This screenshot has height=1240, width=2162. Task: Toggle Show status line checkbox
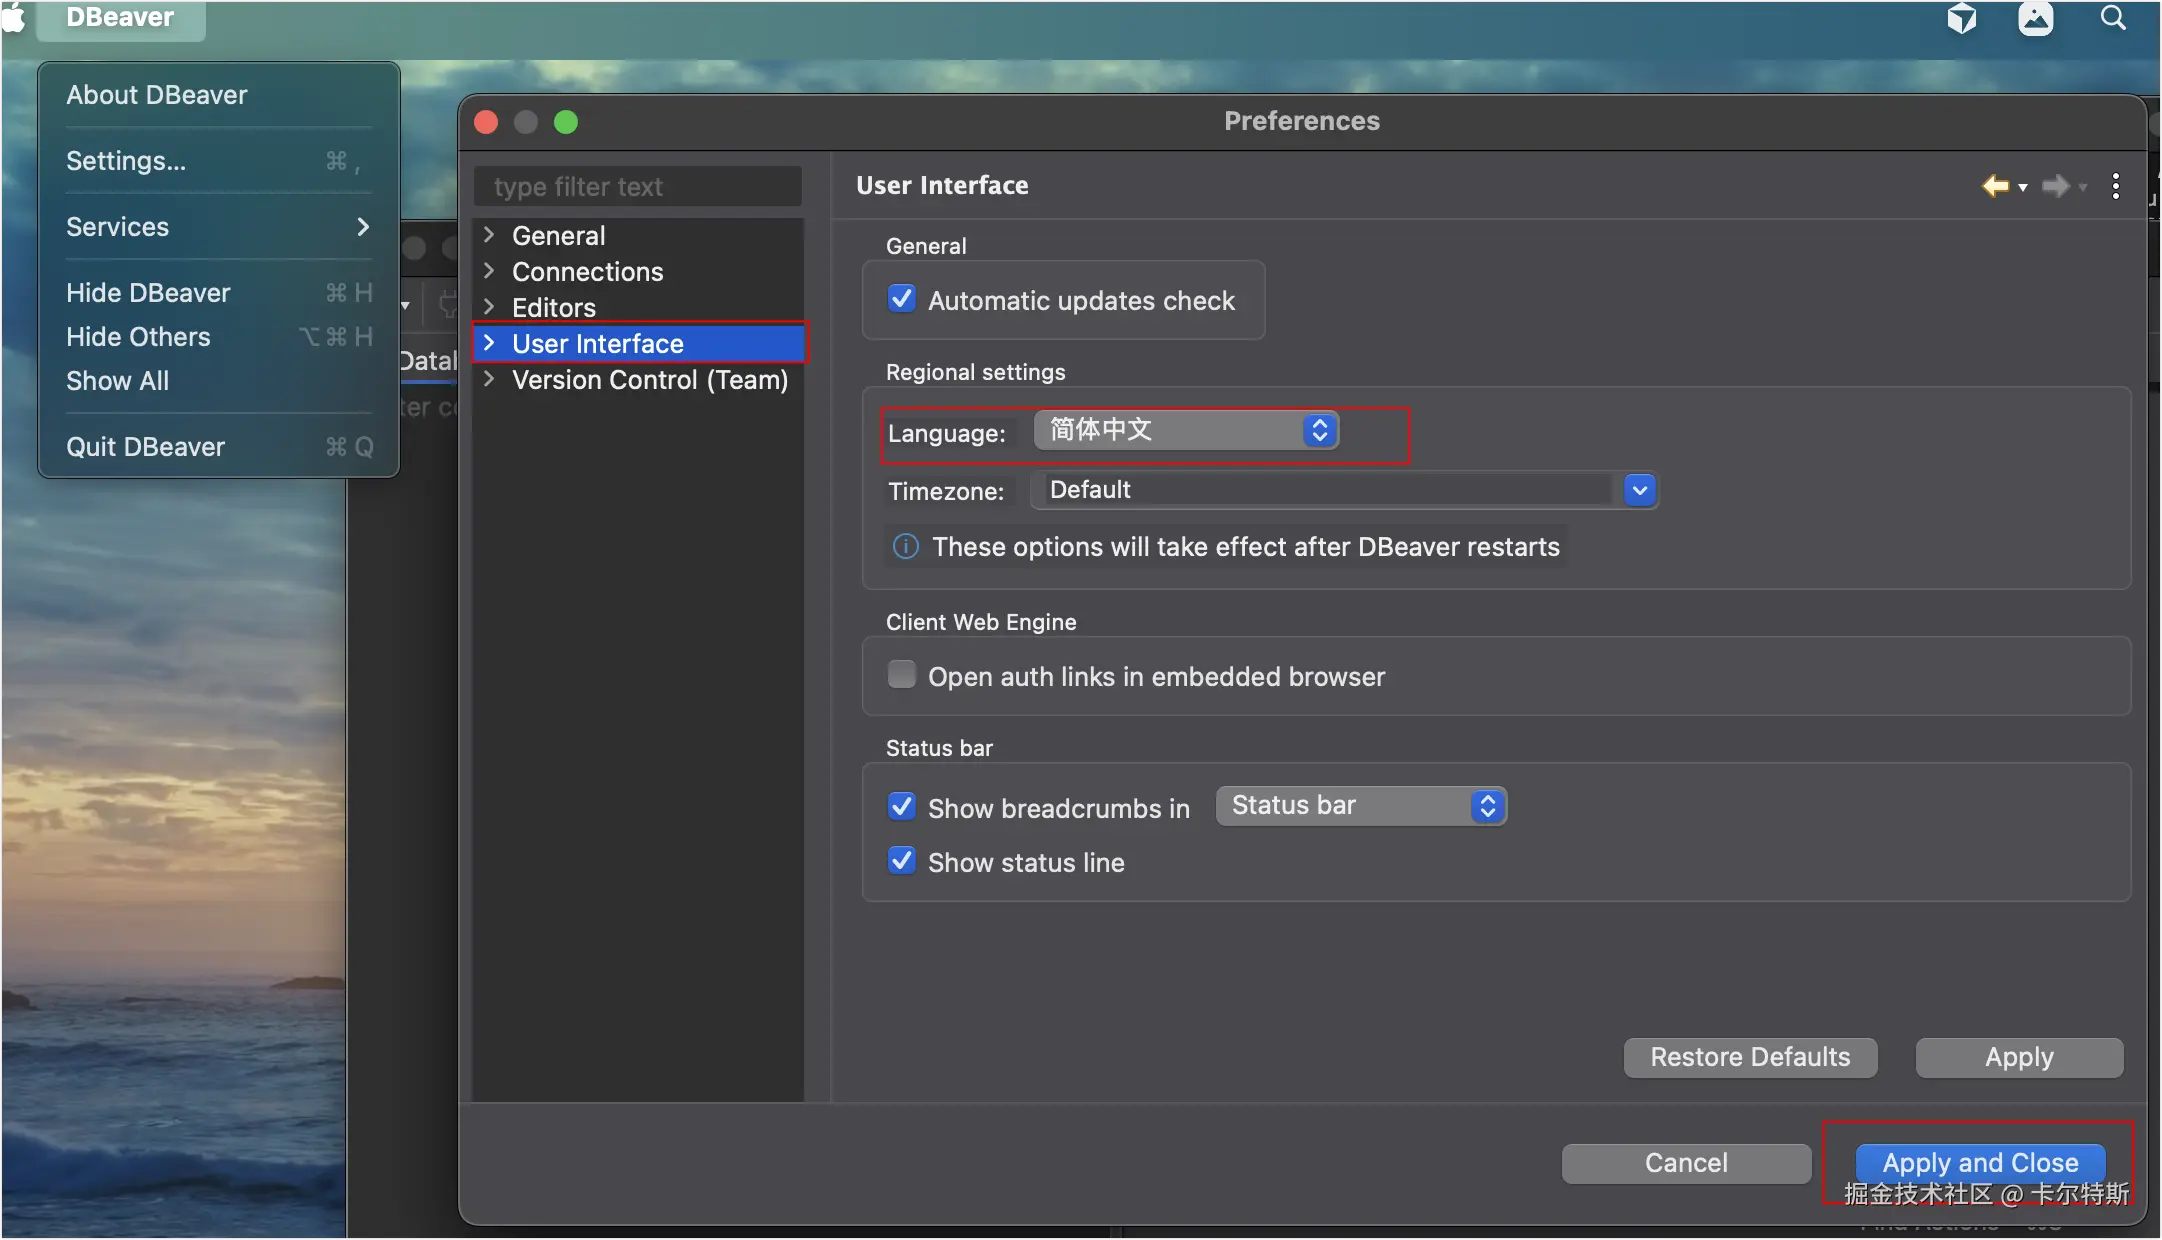[x=902, y=861]
